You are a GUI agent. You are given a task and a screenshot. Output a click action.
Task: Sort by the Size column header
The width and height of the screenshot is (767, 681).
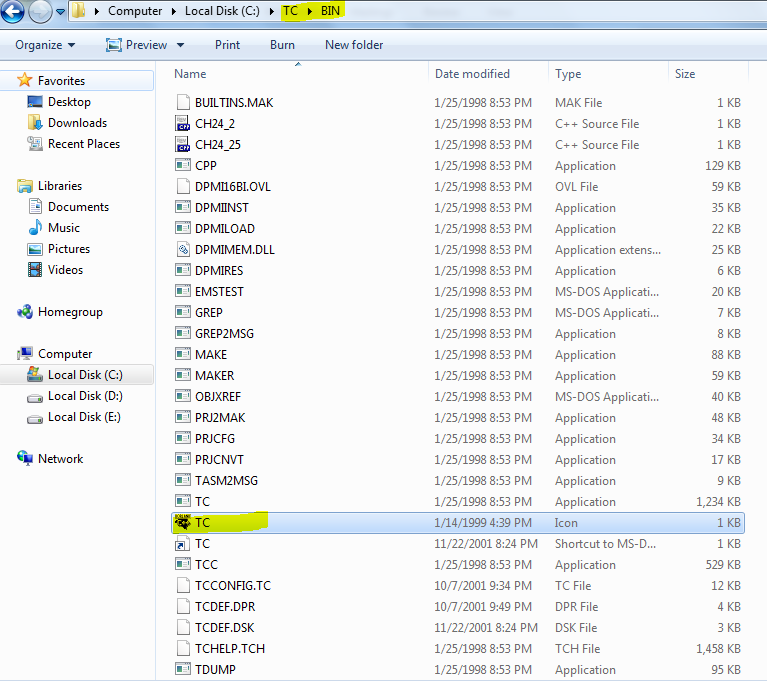pos(685,74)
